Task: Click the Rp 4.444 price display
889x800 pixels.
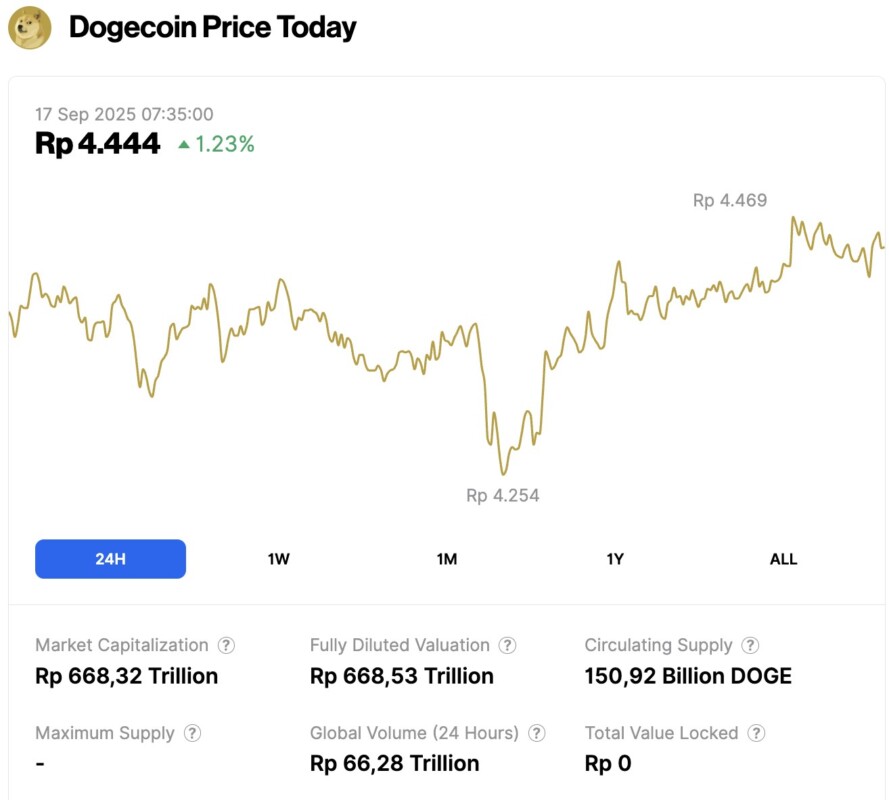Action: 96,143
